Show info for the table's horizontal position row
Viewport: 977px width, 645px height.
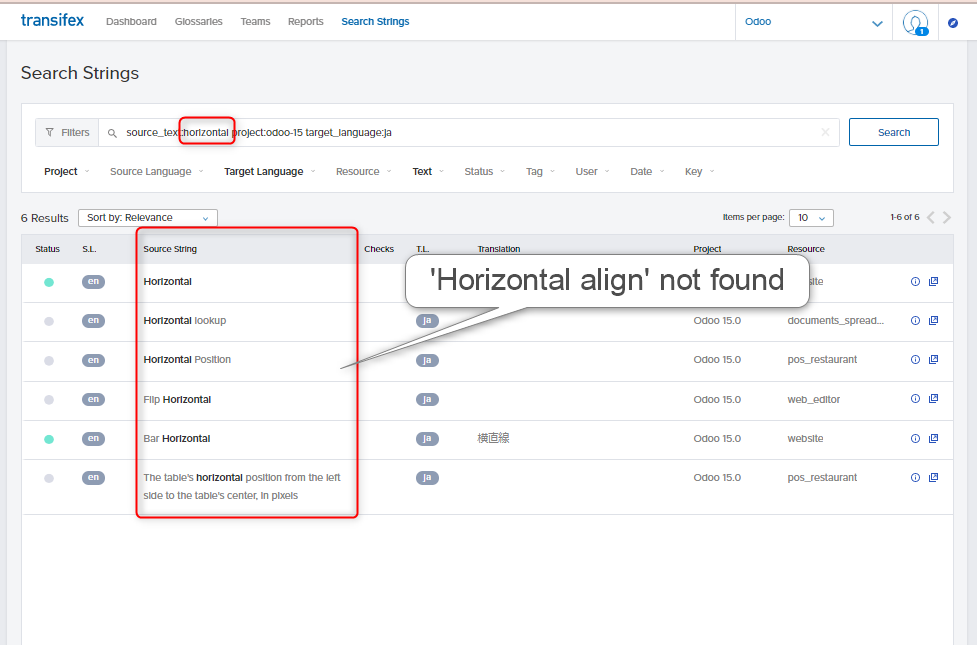point(915,477)
